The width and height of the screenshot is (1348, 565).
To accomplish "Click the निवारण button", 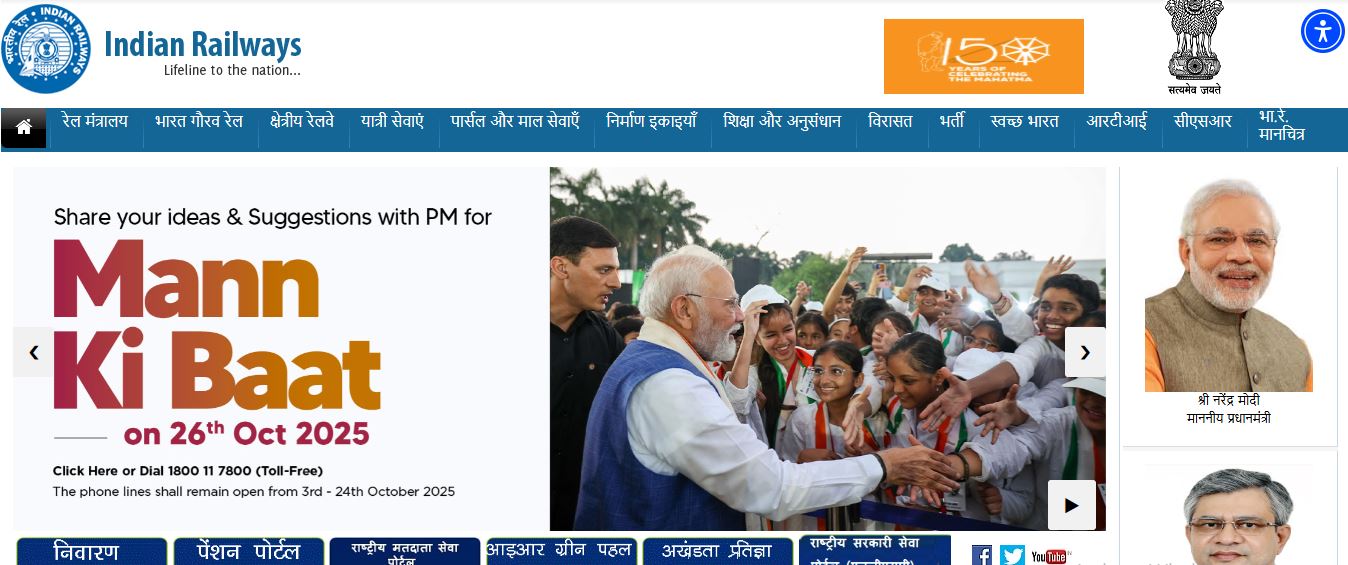I will pyautogui.click(x=91, y=551).
